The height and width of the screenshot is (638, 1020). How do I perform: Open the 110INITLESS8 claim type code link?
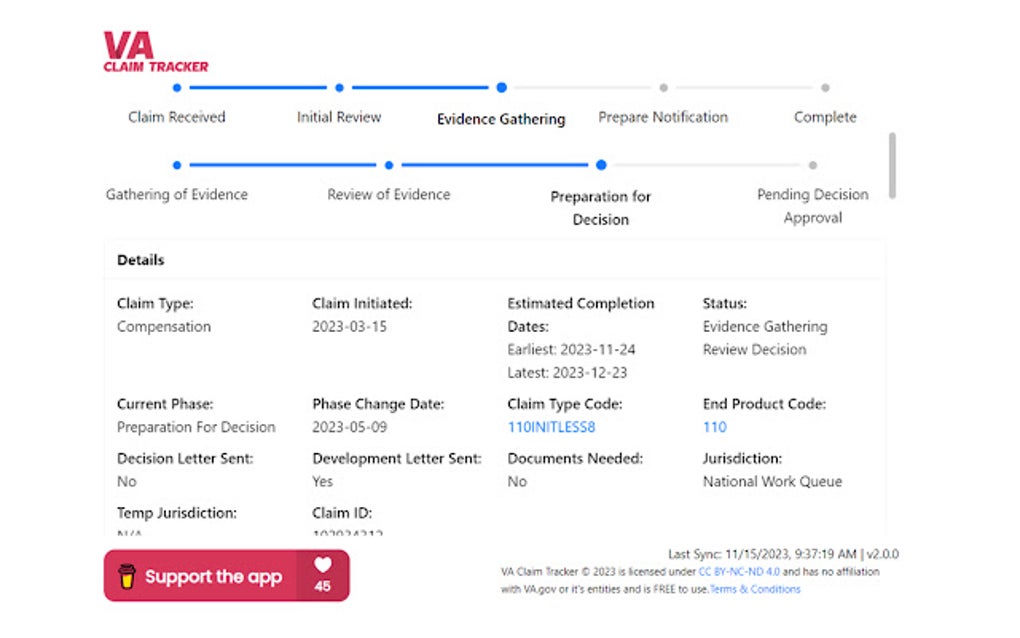(553, 426)
